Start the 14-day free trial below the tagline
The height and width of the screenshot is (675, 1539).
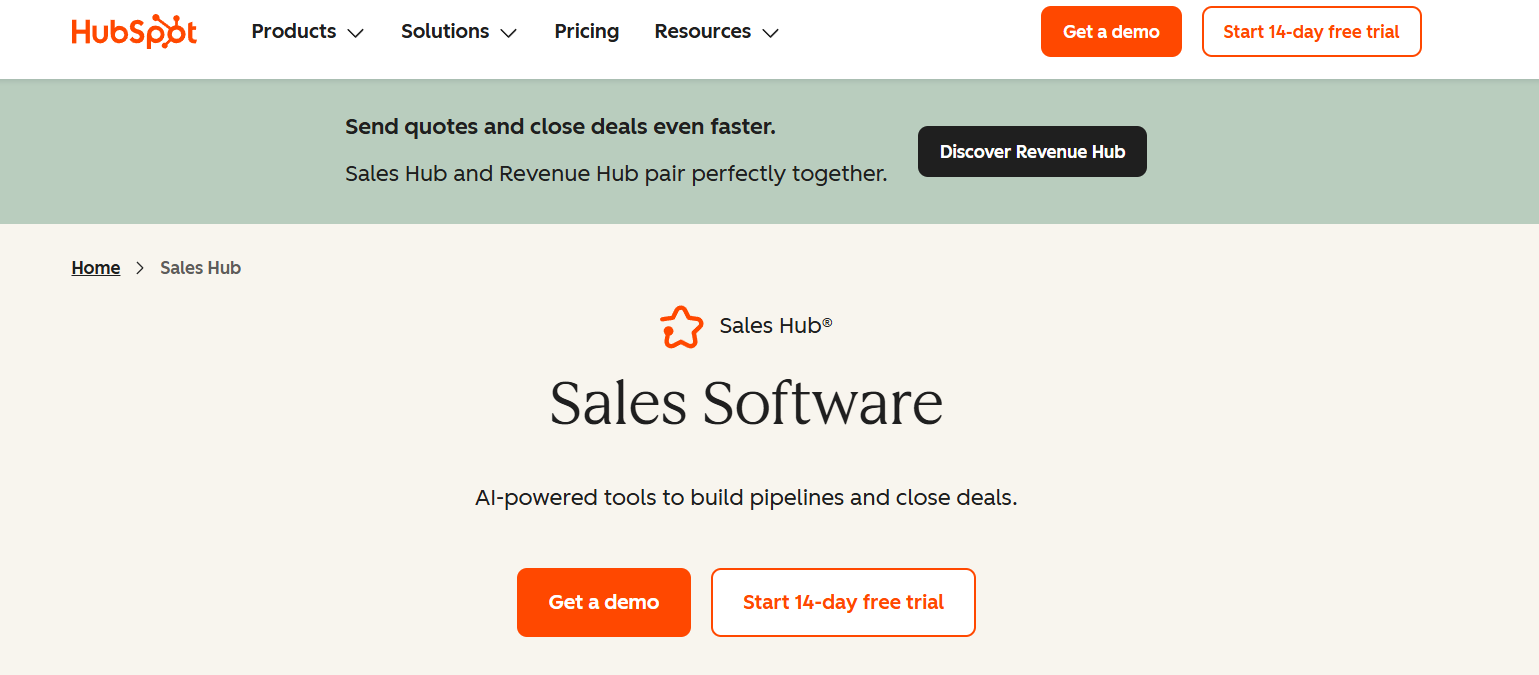pyautogui.click(x=843, y=602)
